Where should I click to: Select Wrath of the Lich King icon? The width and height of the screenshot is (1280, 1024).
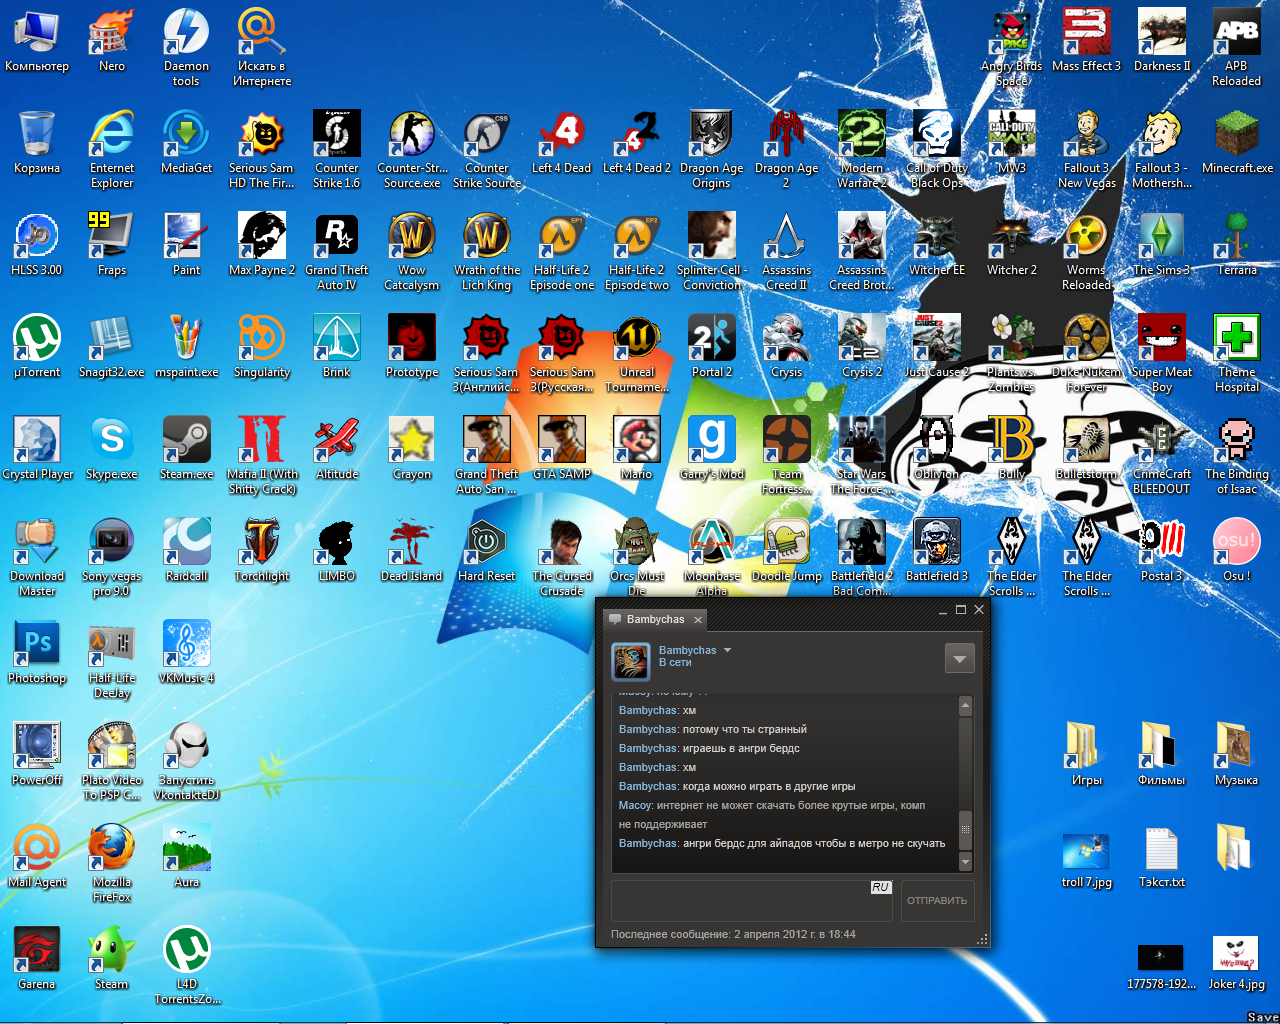[487, 251]
